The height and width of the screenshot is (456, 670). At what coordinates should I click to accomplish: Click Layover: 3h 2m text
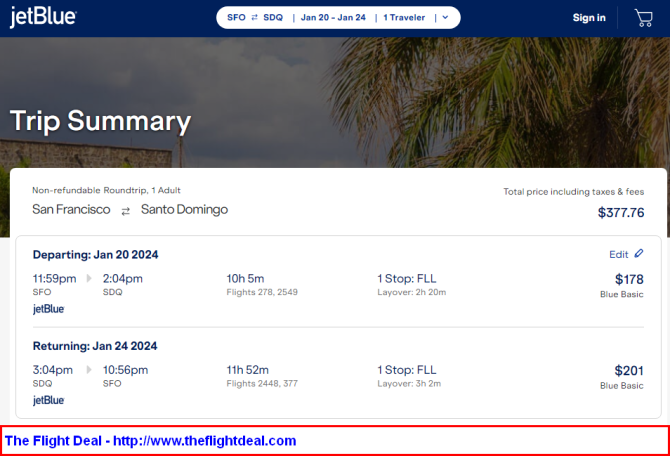tap(409, 384)
